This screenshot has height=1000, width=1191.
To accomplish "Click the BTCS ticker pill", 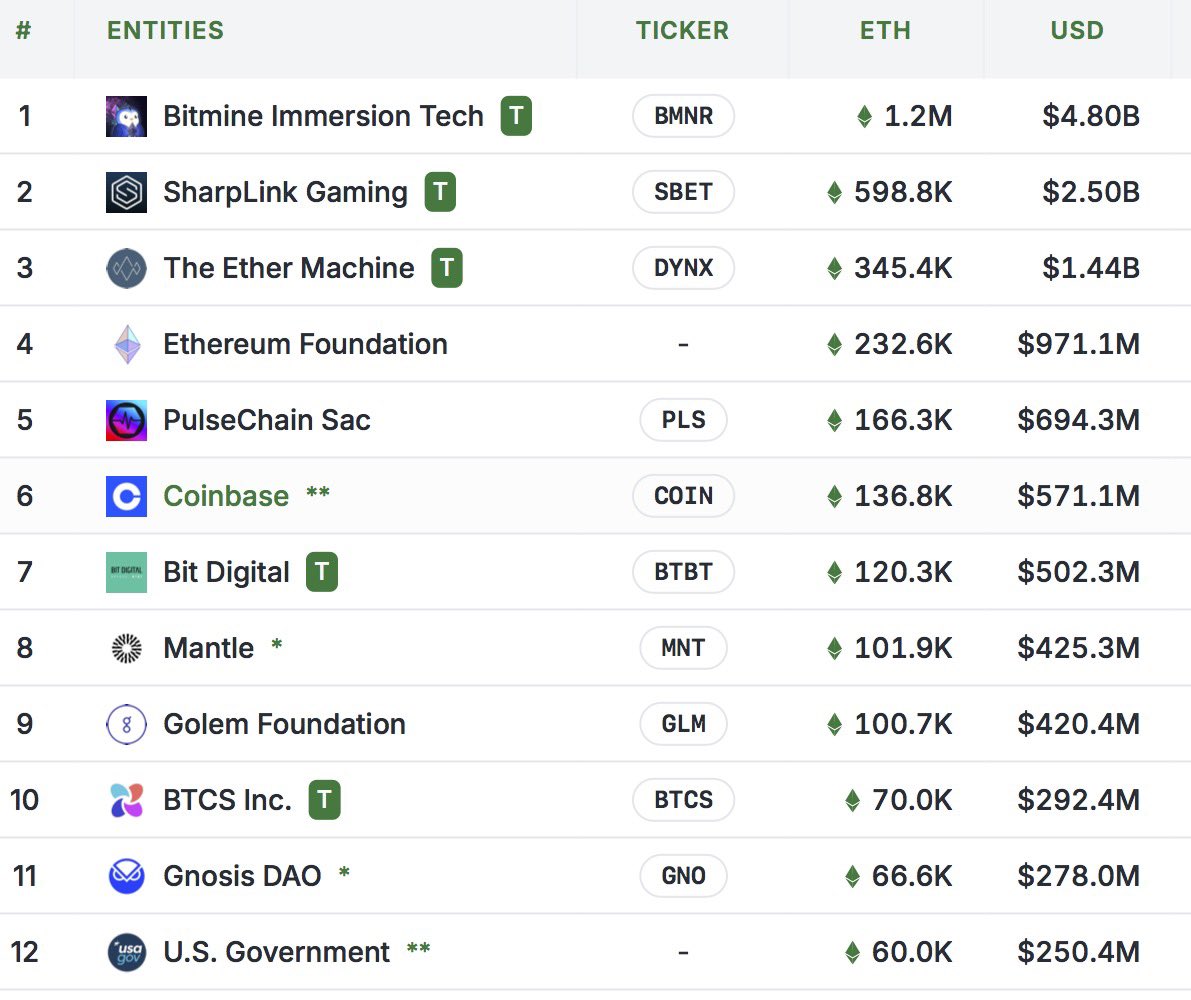I will [683, 800].
